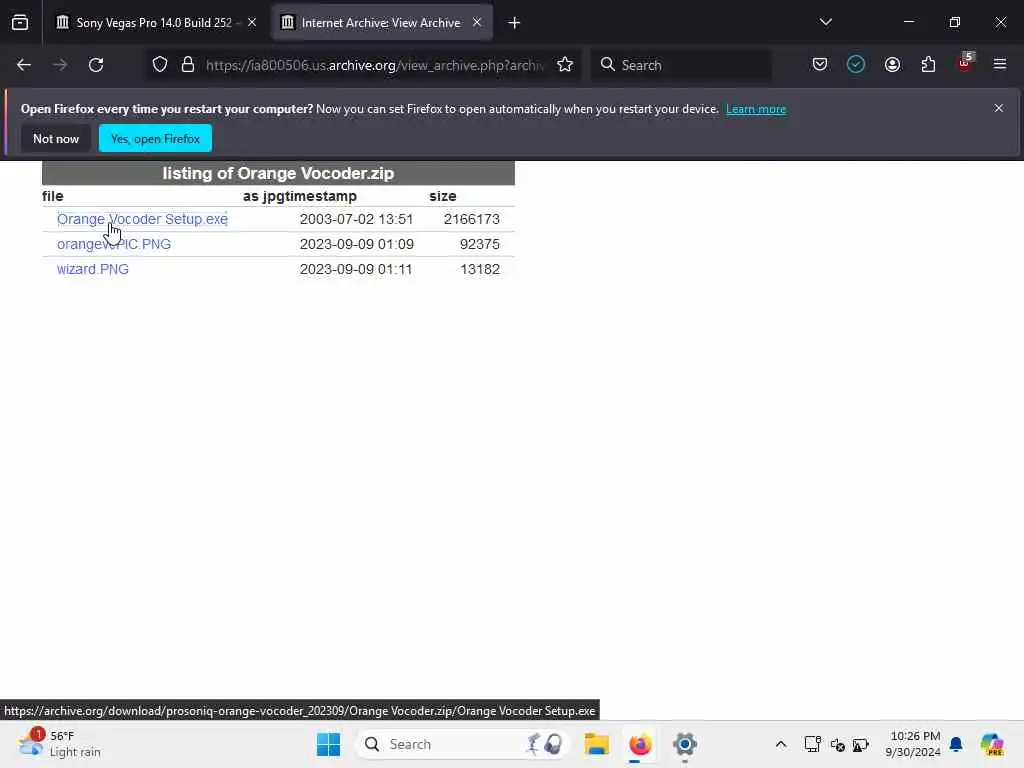Screen dimensions: 1024x768
Task: Choose the Not now button
Action: point(56,138)
